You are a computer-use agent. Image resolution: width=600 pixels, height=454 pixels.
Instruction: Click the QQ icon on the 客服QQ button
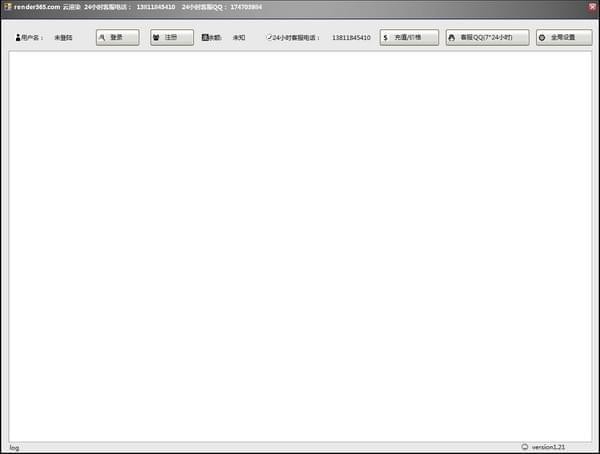[x=451, y=38]
